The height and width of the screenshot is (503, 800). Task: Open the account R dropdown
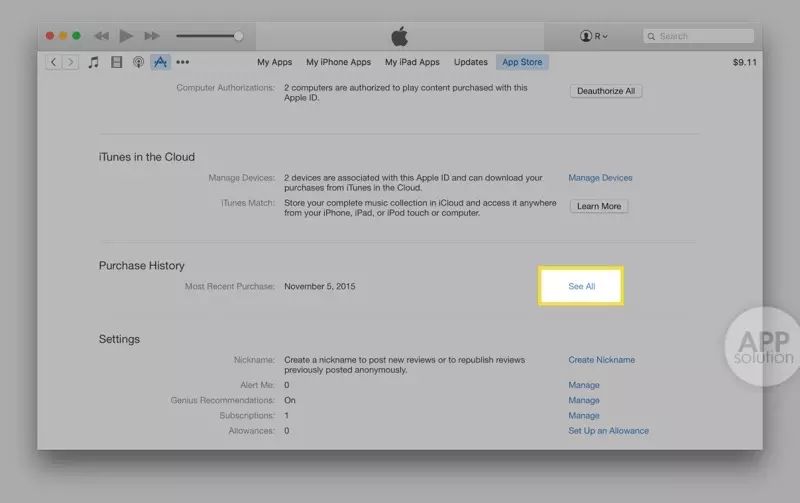tap(593, 36)
